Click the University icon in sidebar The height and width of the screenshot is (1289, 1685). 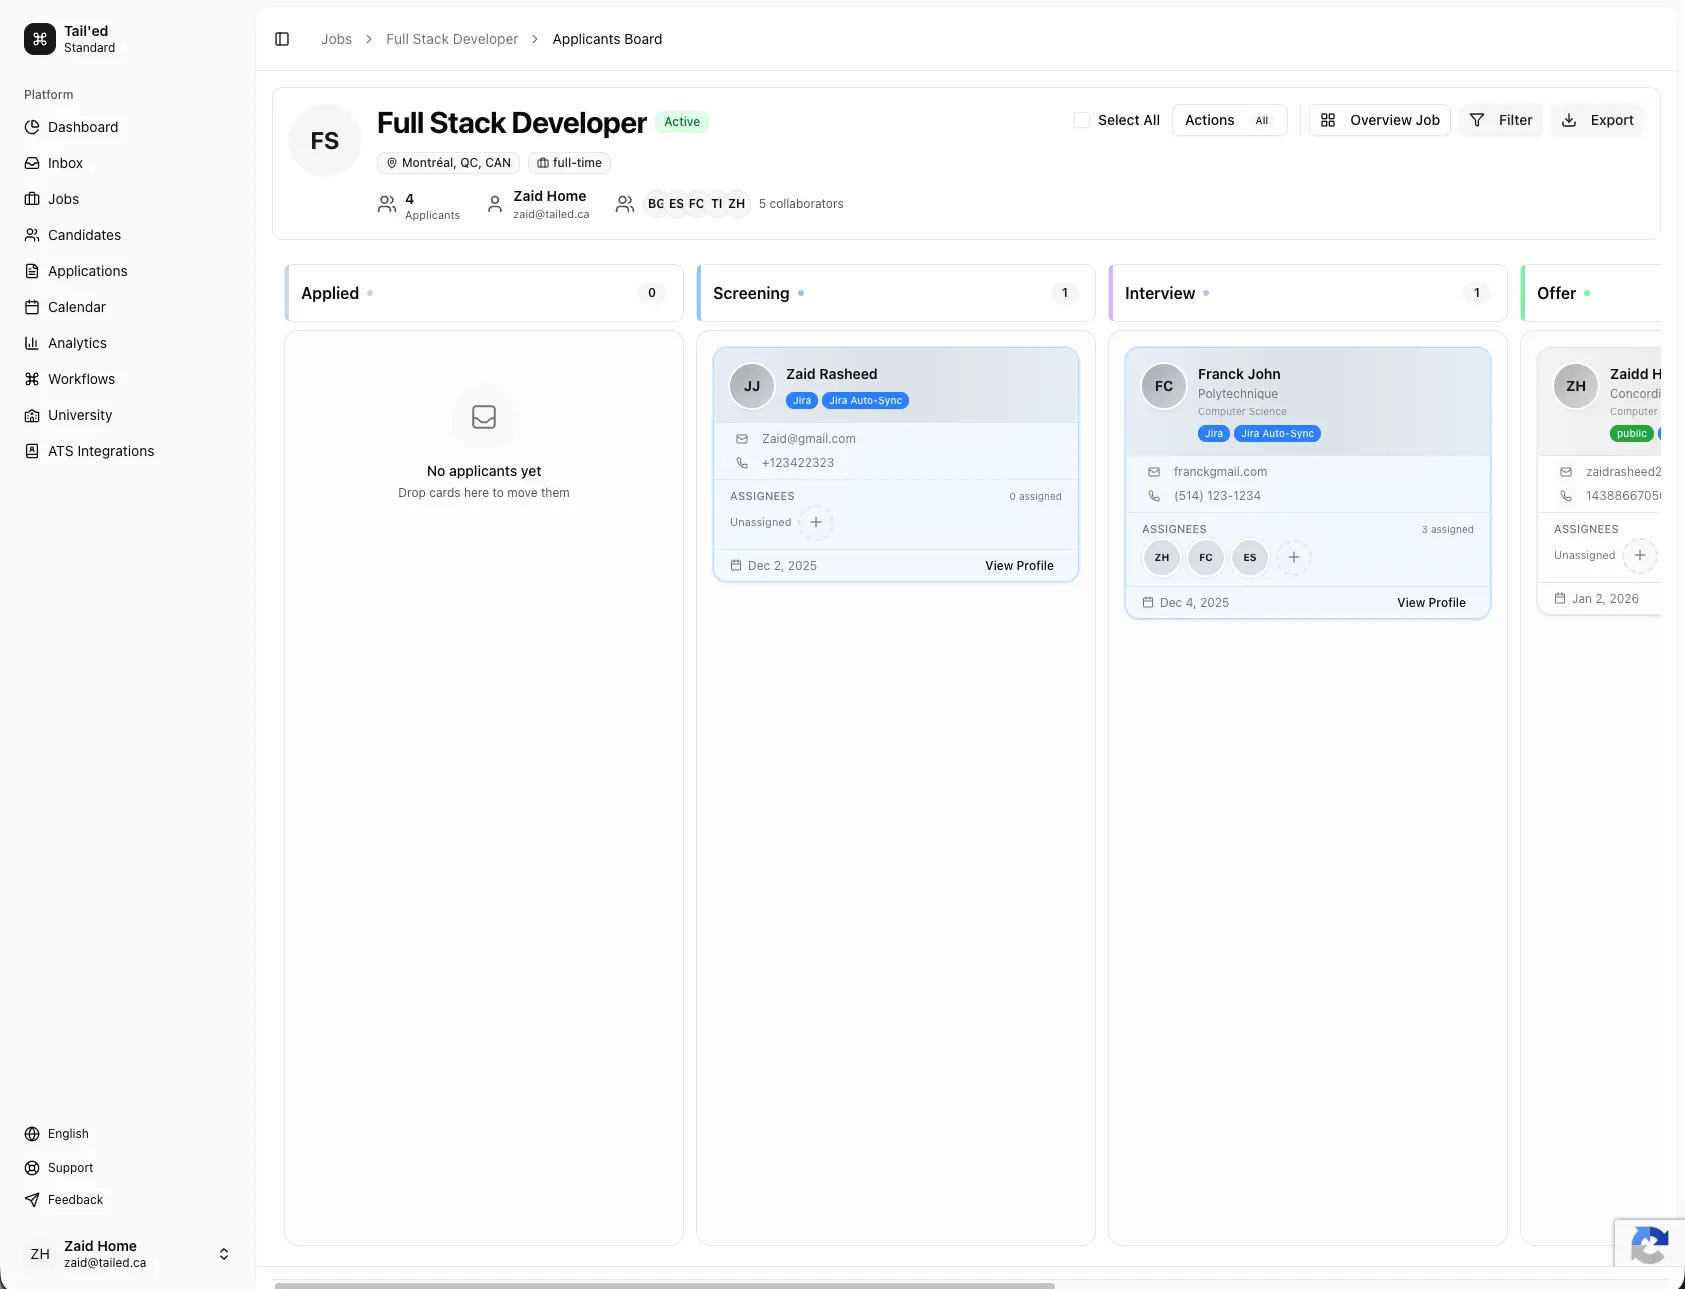(32, 415)
